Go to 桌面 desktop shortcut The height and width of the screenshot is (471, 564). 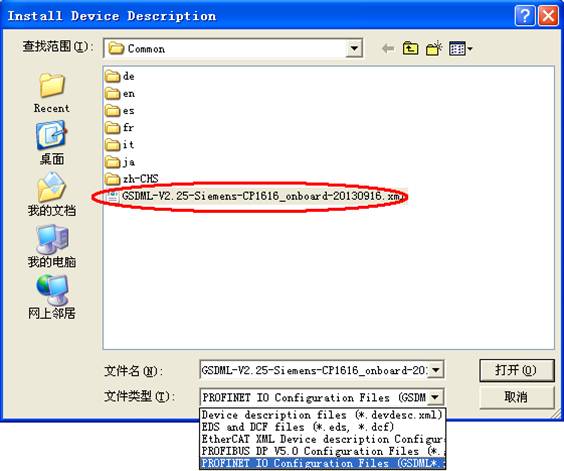[x=52, y=143]
